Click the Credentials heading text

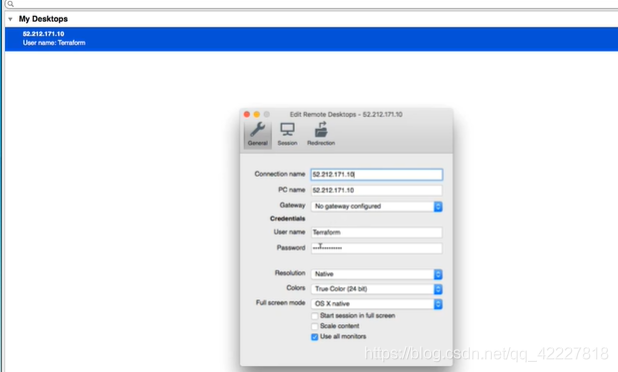click(287, 218)
